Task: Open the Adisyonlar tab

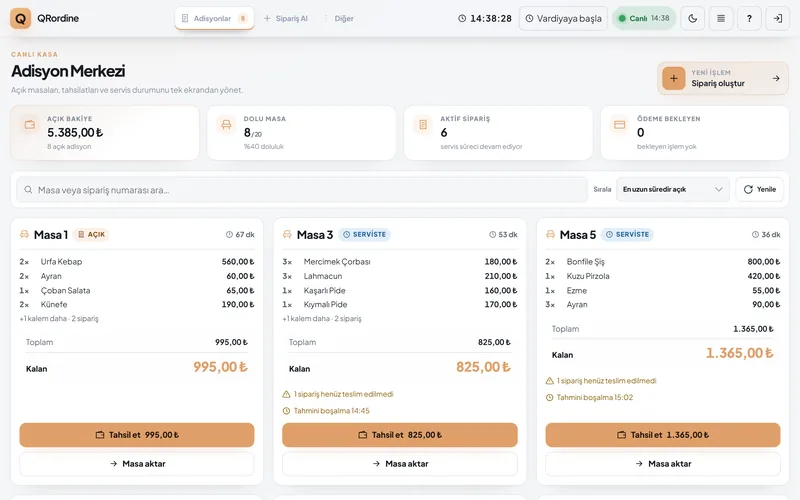Action: (x=214, y=18)
